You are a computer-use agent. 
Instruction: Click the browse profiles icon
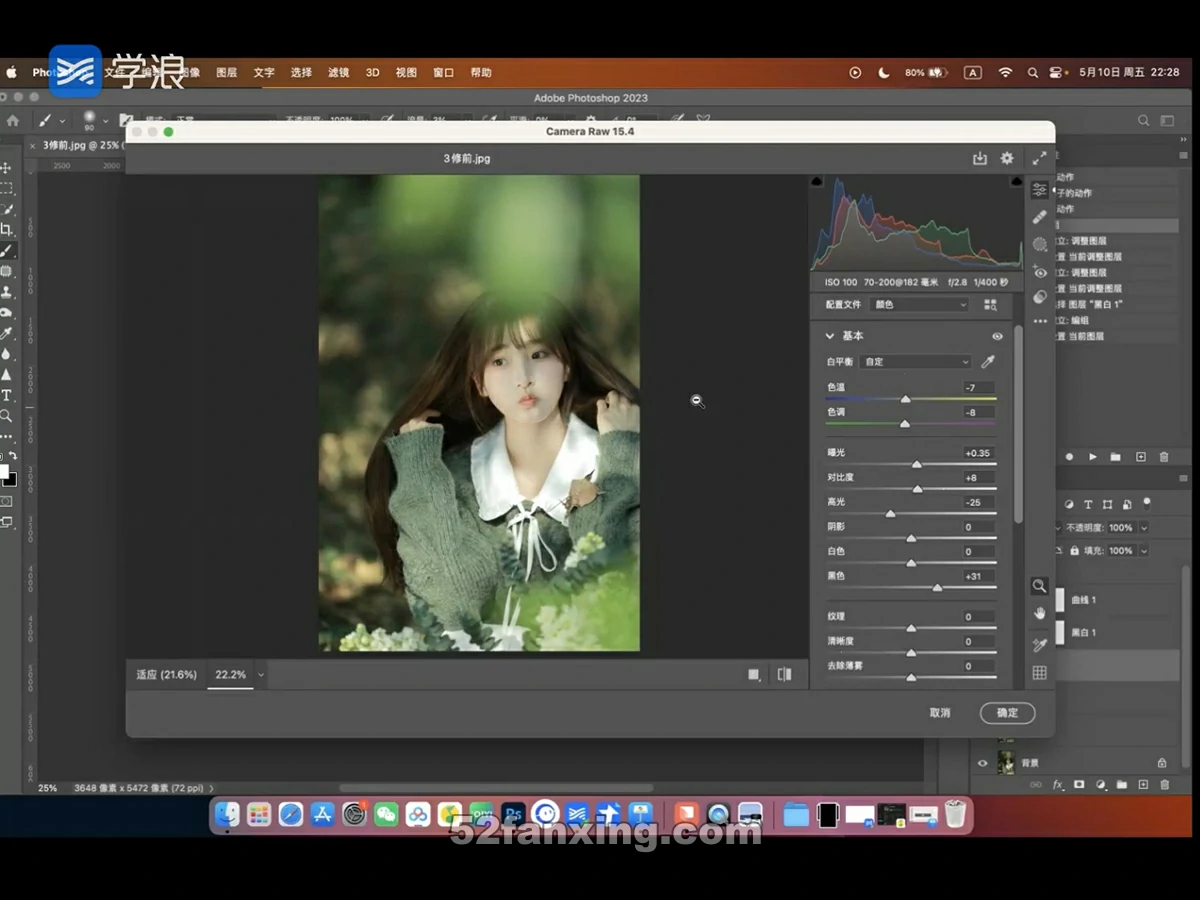coord(991,305)
